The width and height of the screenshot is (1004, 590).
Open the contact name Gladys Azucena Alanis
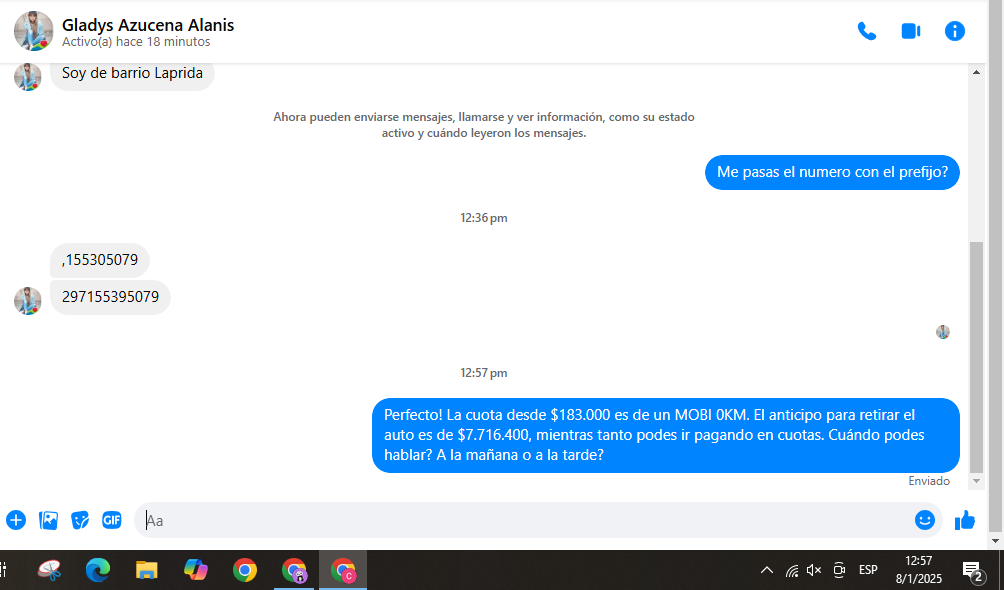tap(148, 25)
